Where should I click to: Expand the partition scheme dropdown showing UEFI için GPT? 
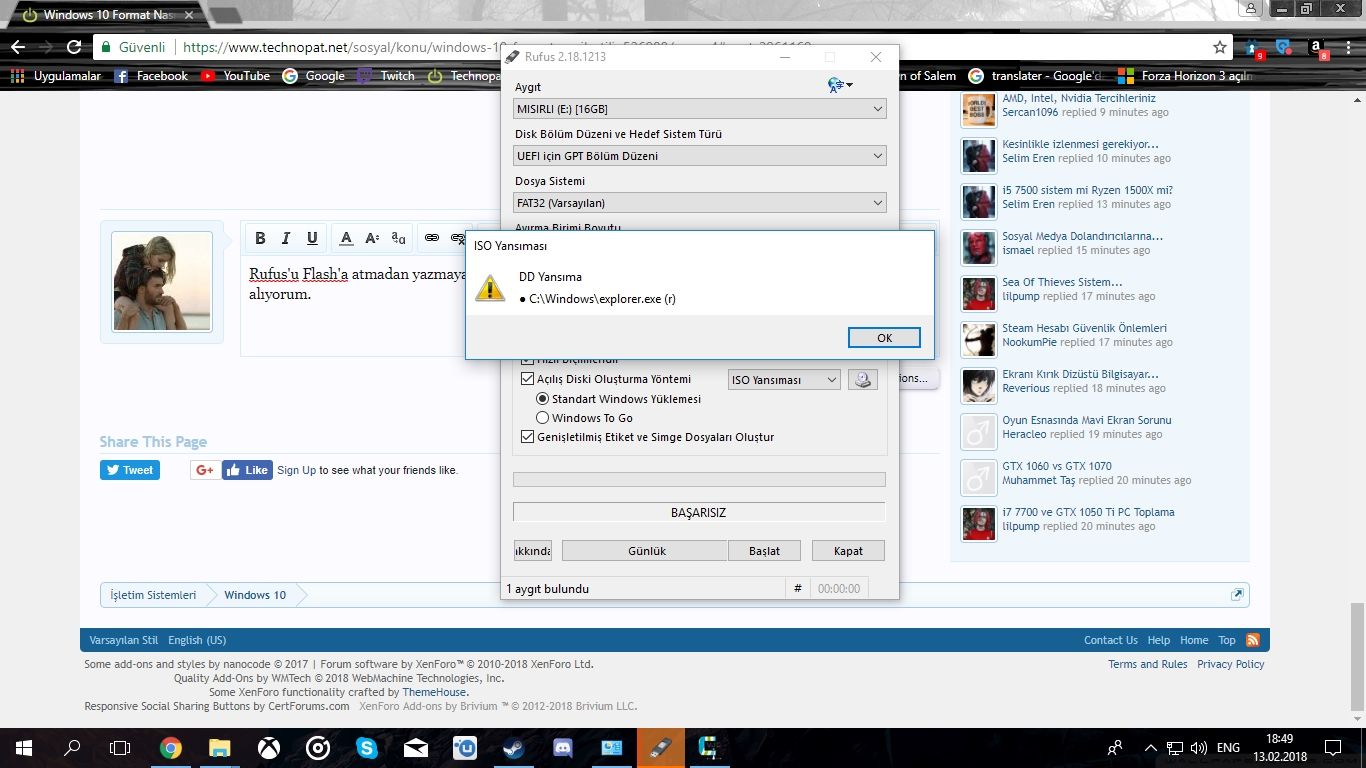(700, 156)
